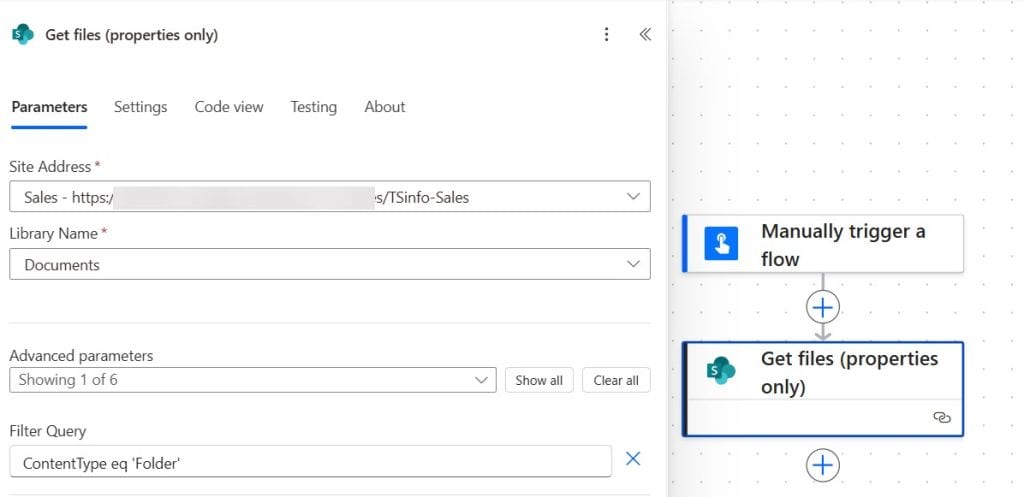Open the Testing tab
Image resolution: width=1024 pixels, height=497 pixels.
pos(313,107)
